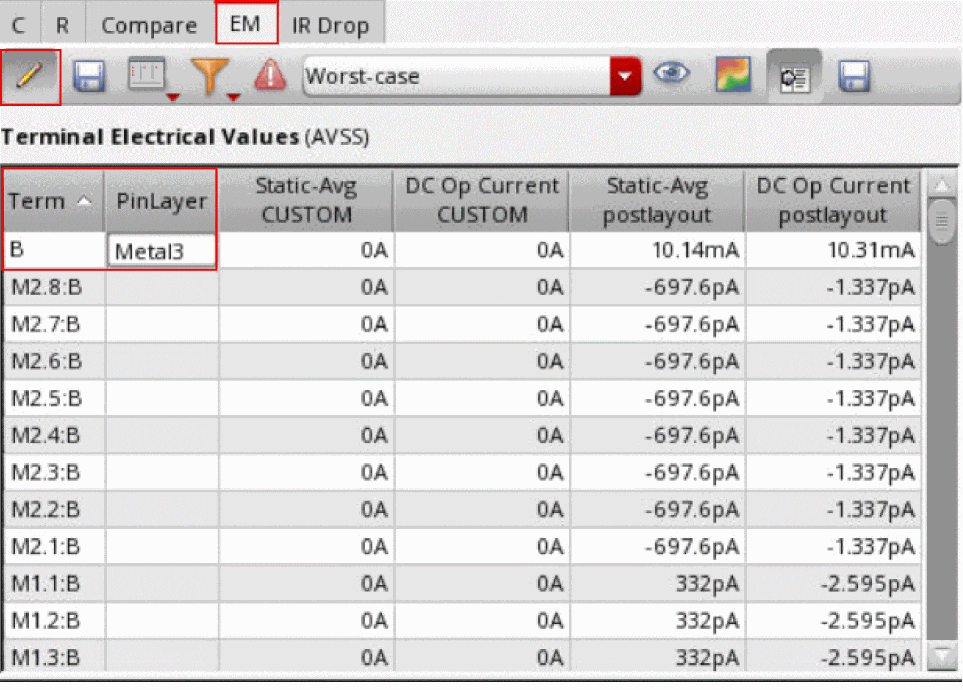This screenshot has height=690, width=963.
Task: Click the Metal3 PinLayer input field
Action: click(x=161, y=252)
